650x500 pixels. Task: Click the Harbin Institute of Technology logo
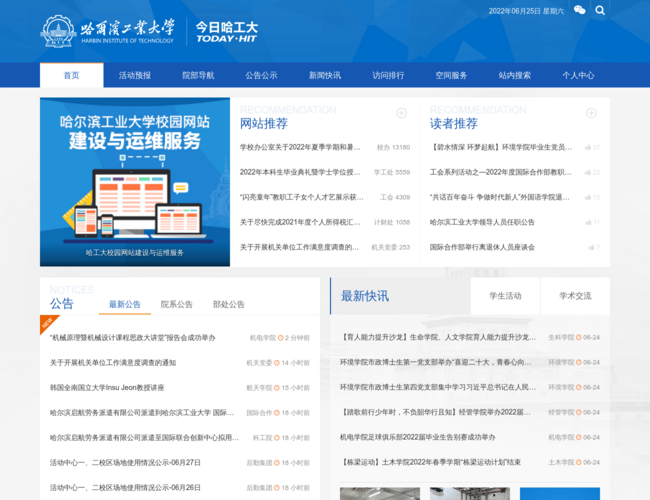[x=108, y=31]
